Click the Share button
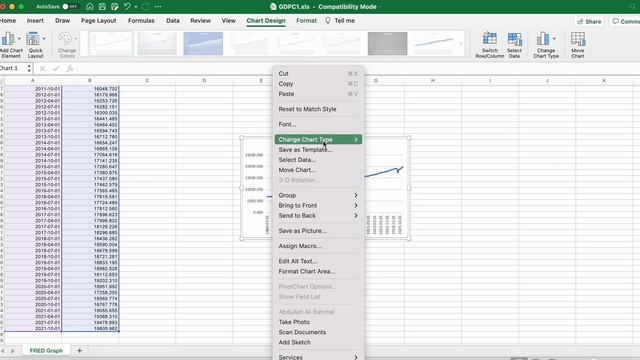Screen dimensions: 640x360 pyautogui.click(x=589, y=21)
